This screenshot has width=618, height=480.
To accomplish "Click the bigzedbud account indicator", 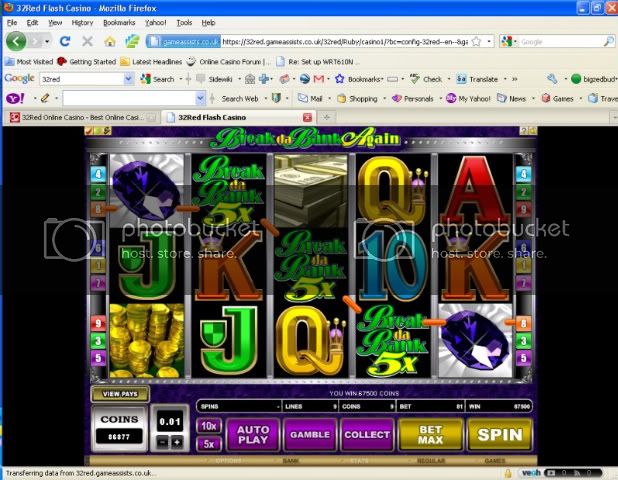I will pos(594,79).
